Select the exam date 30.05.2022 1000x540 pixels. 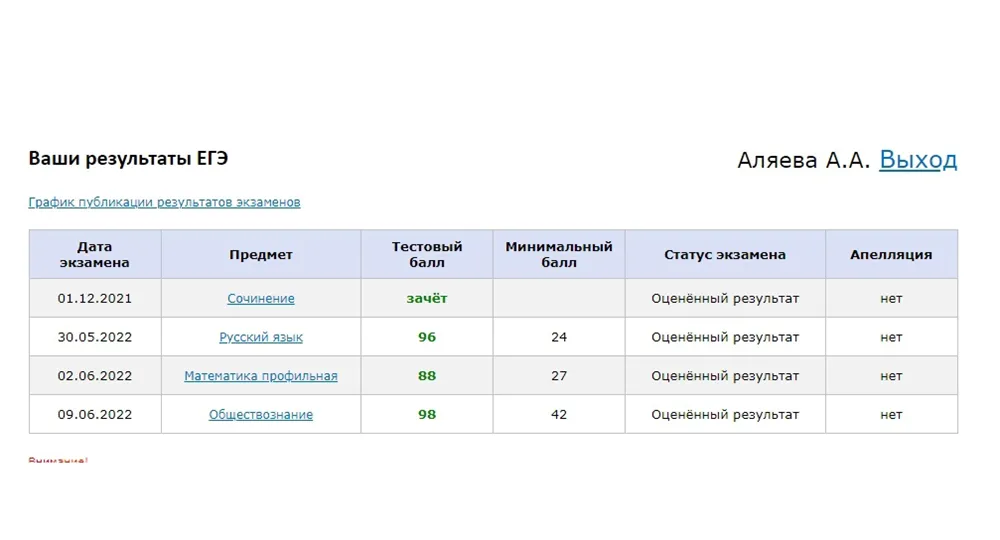pos(94,338)
